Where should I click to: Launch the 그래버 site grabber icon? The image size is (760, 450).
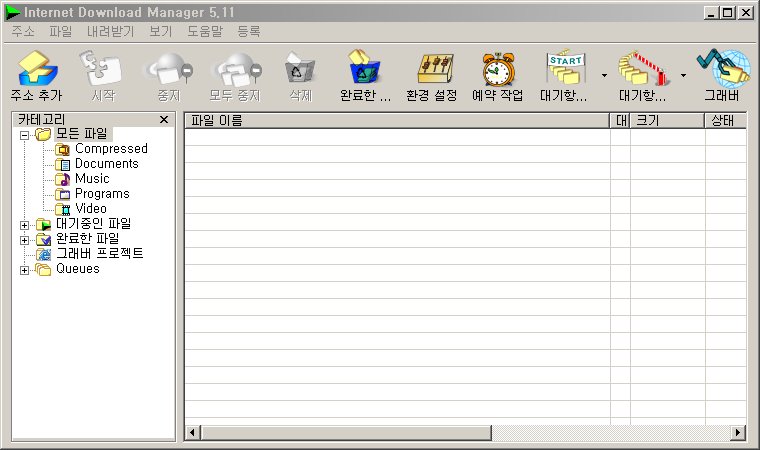724,68
